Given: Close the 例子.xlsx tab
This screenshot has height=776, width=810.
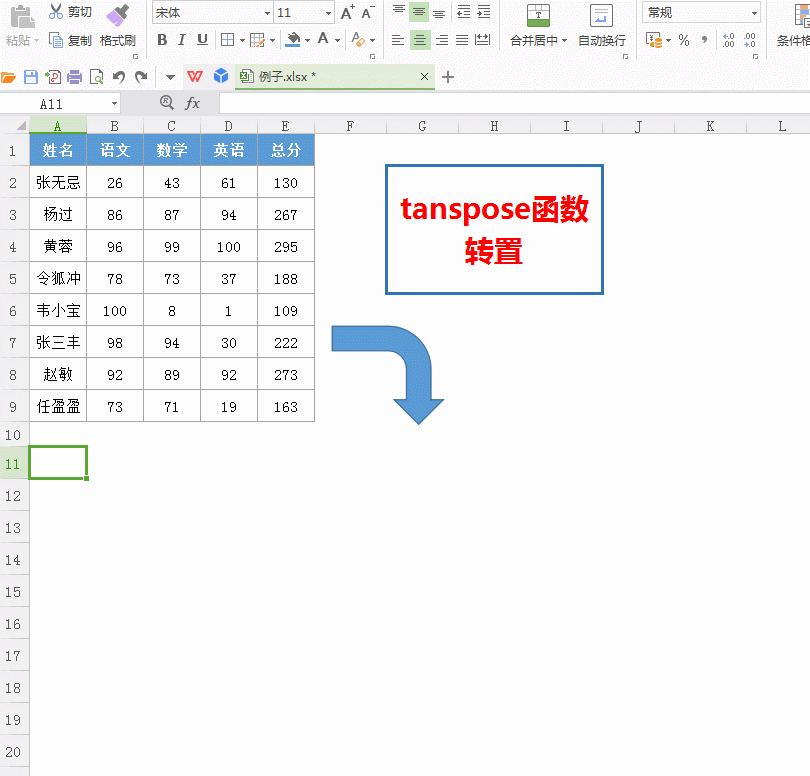Looking at the screenshot, I should (x=425, y=77).
